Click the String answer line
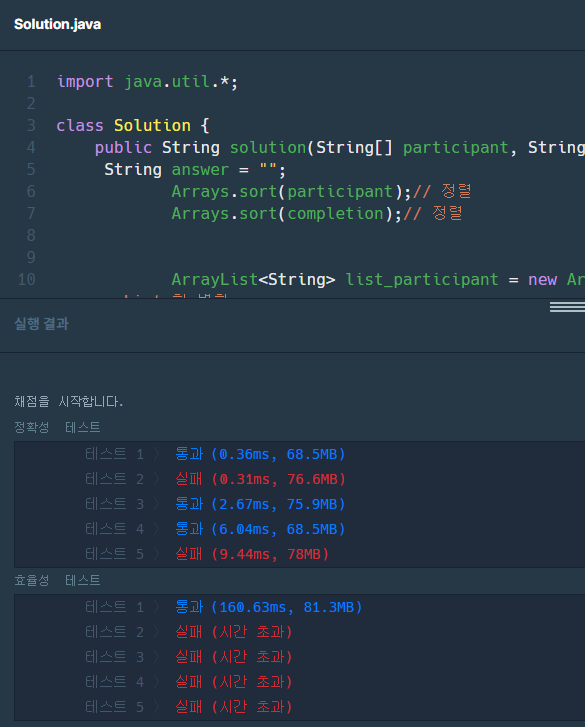 (195, 170)
